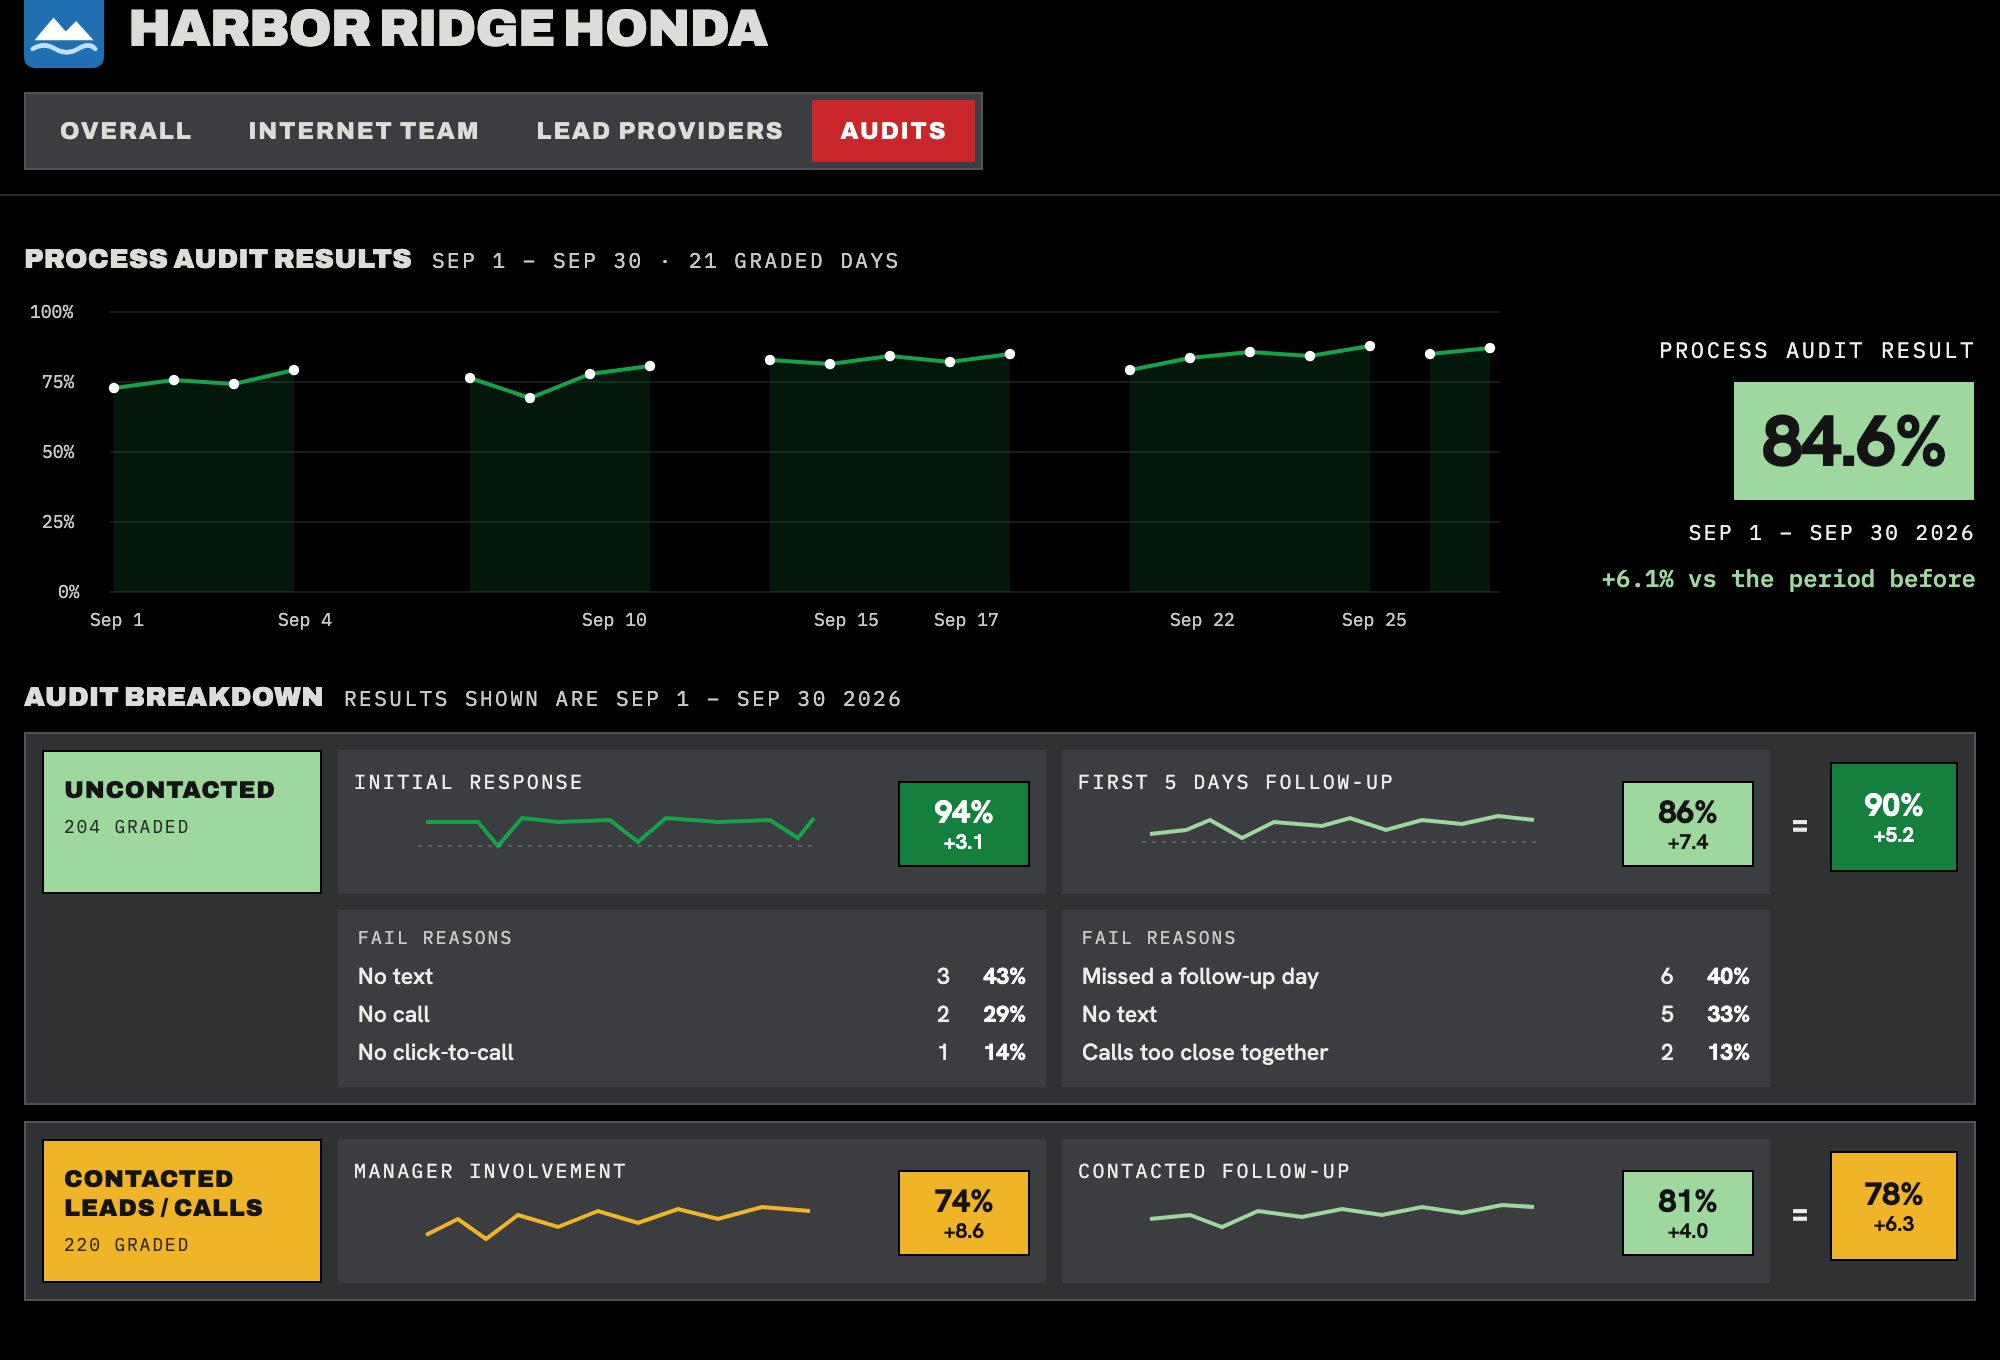Click the Process Audit Results heading
The height and width of the screenshot is (1360, 2000).
pos(218,259)
